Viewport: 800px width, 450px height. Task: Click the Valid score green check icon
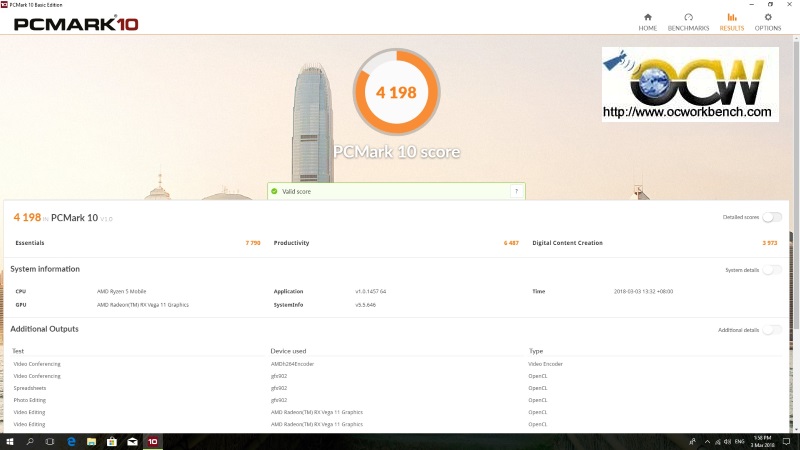click(x=274, y=191)
